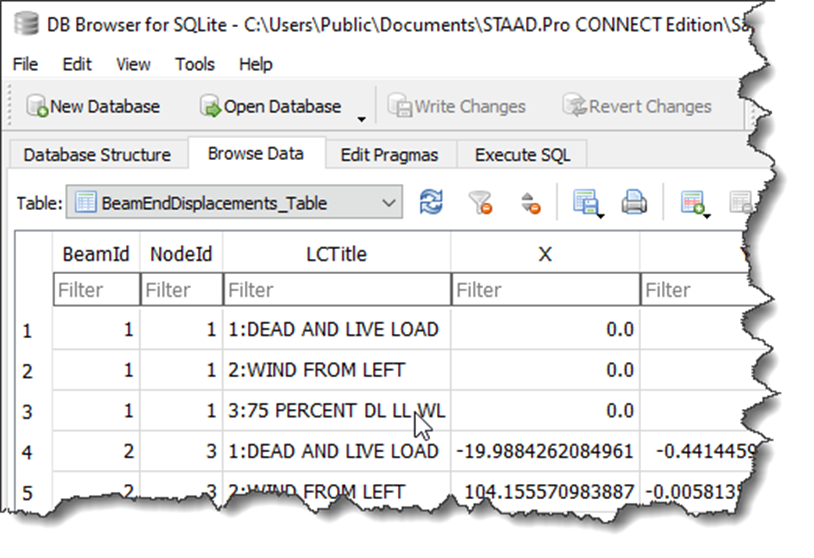Select row header 1
Screen dimensions: 814x558
point(33,330)
